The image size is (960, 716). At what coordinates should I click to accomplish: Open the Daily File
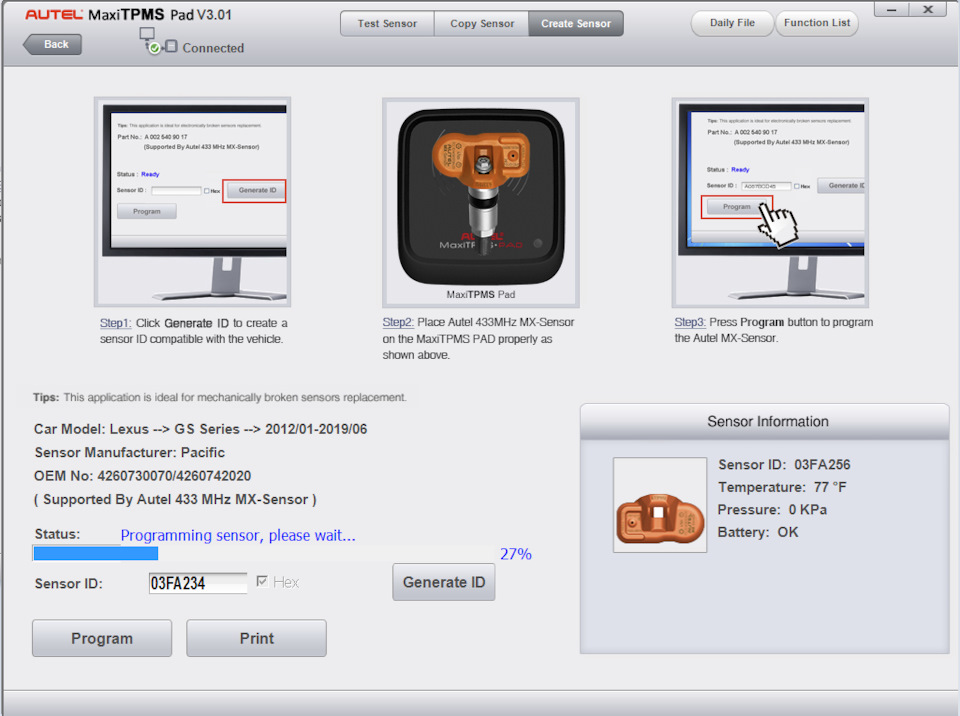tap(732, 23)
